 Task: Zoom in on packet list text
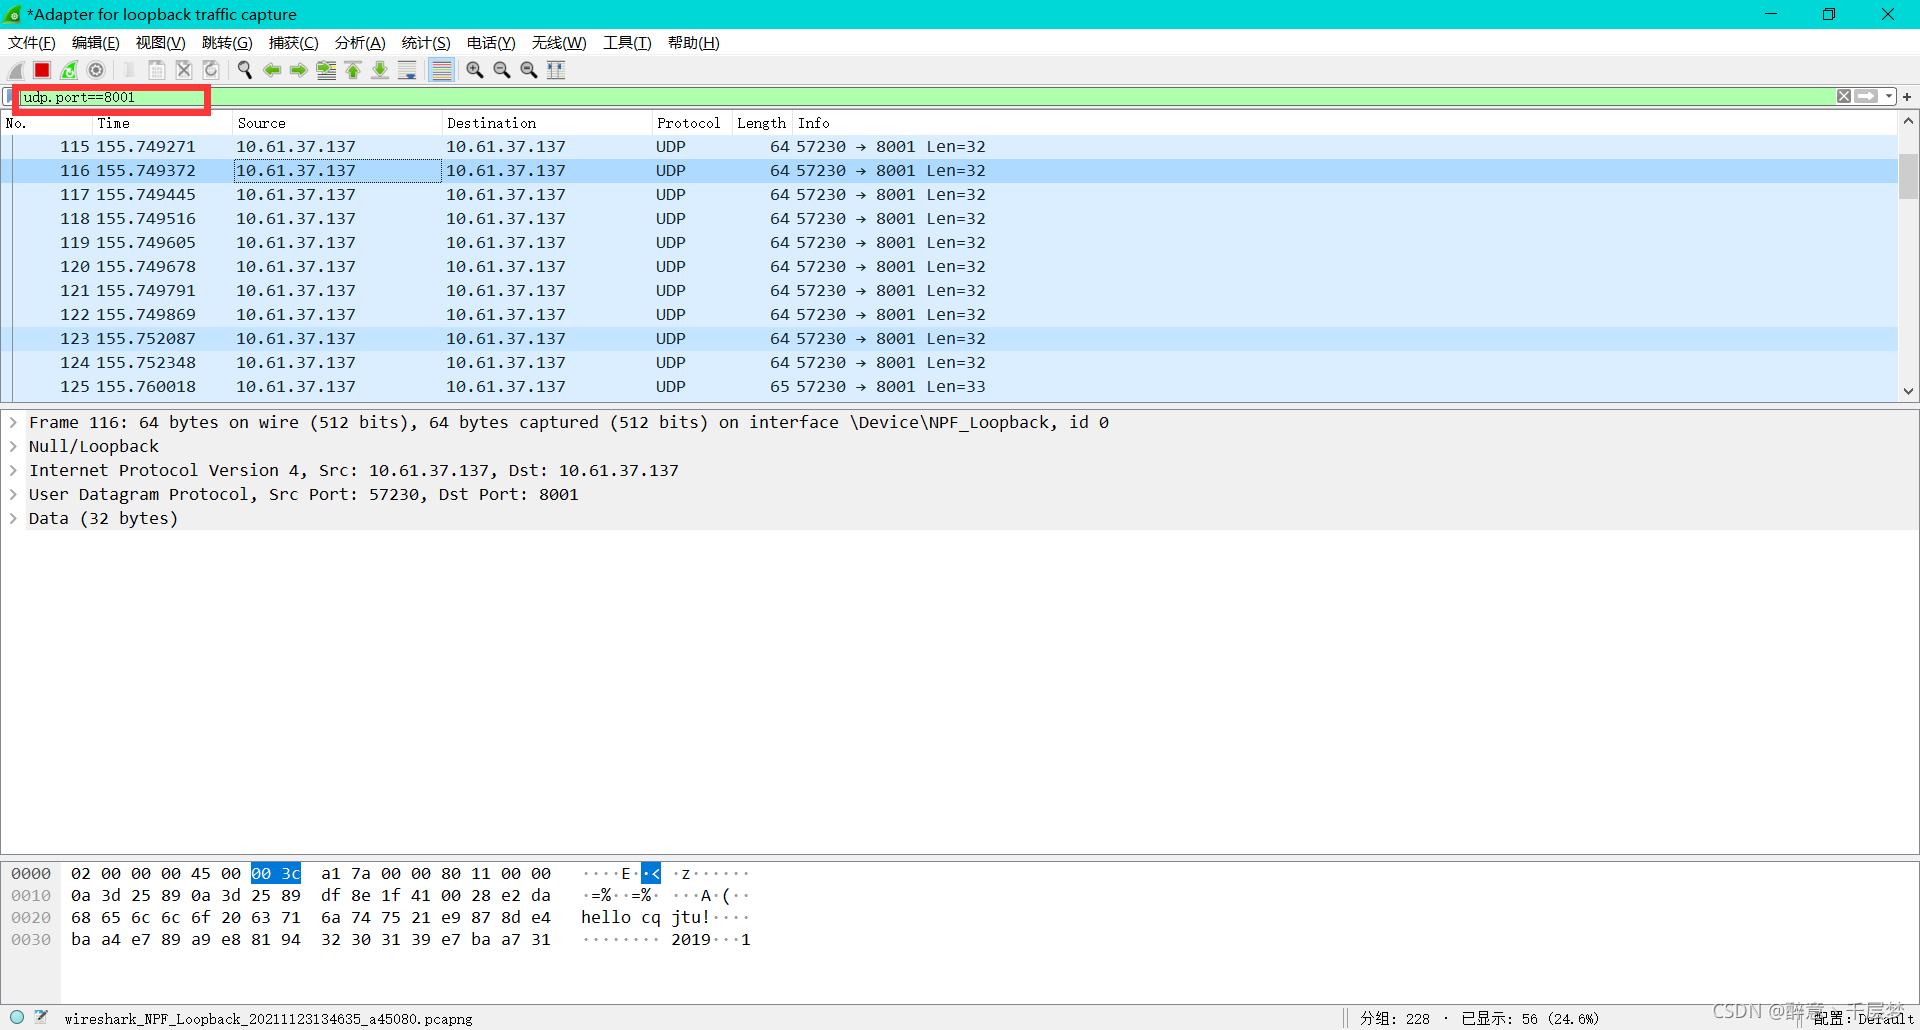pos(475,70)
